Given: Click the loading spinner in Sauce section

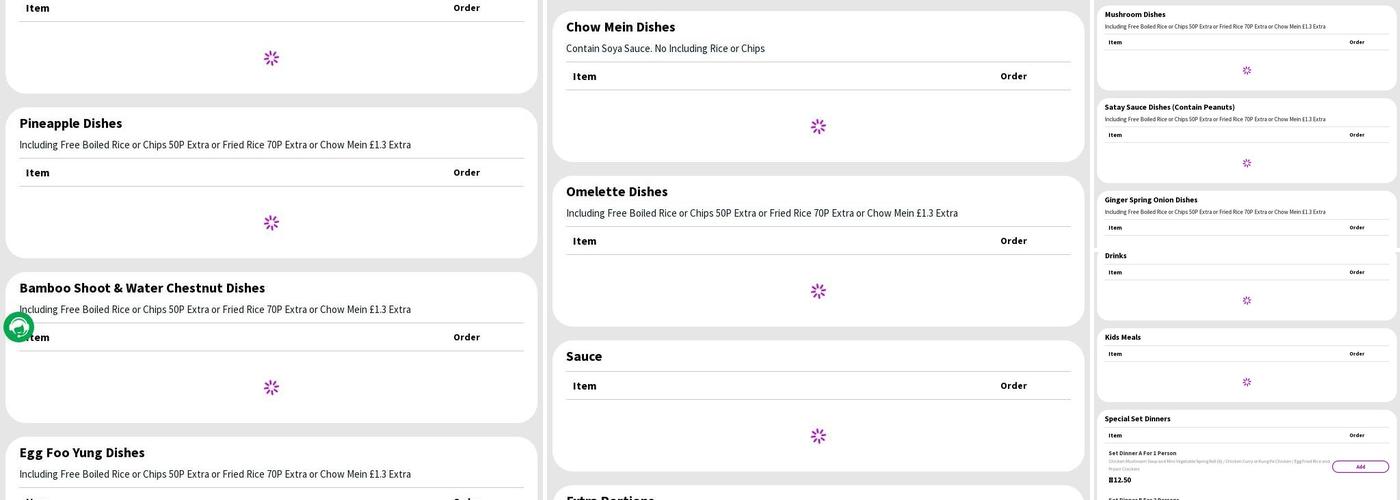Looking at the screenshot, I should 818,436.
